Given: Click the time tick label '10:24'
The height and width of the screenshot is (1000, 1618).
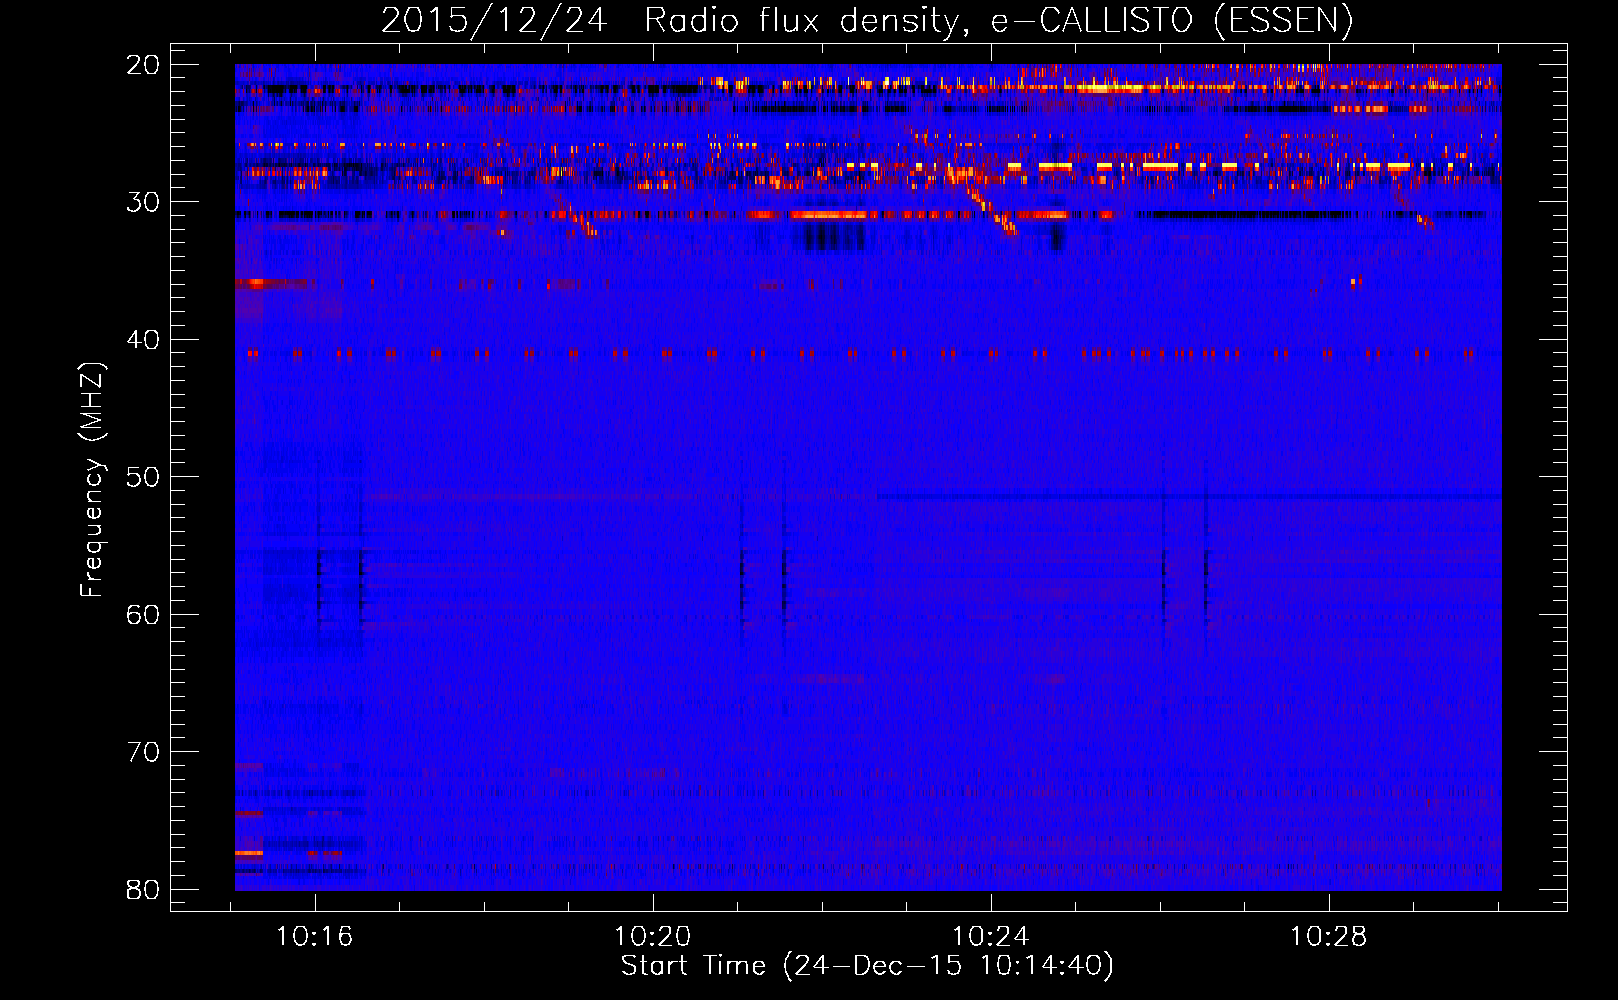Looking at the screenshot, I should tap(991, 937).
